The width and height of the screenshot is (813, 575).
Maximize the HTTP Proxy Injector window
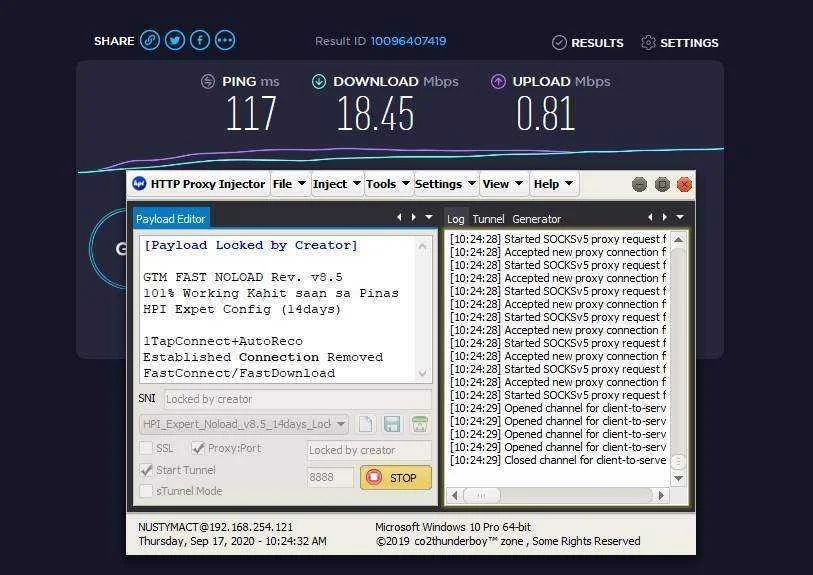point(662,185)
